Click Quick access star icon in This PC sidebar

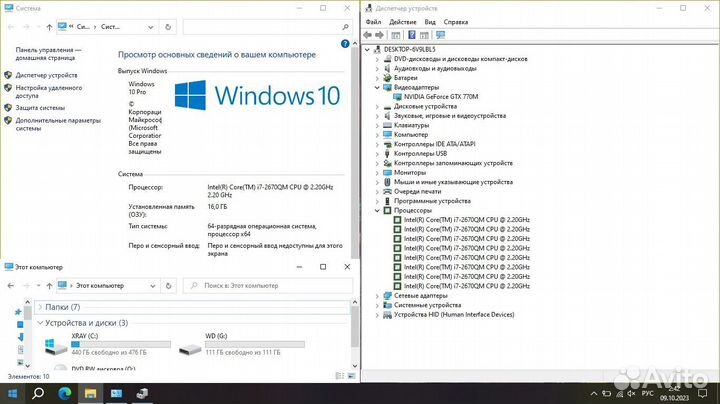(18, 312)
